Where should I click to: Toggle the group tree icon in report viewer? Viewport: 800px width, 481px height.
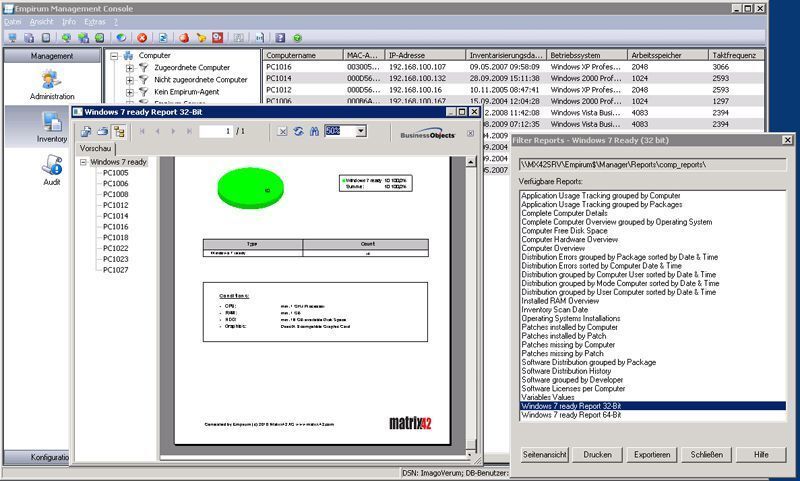coord(119,132)
